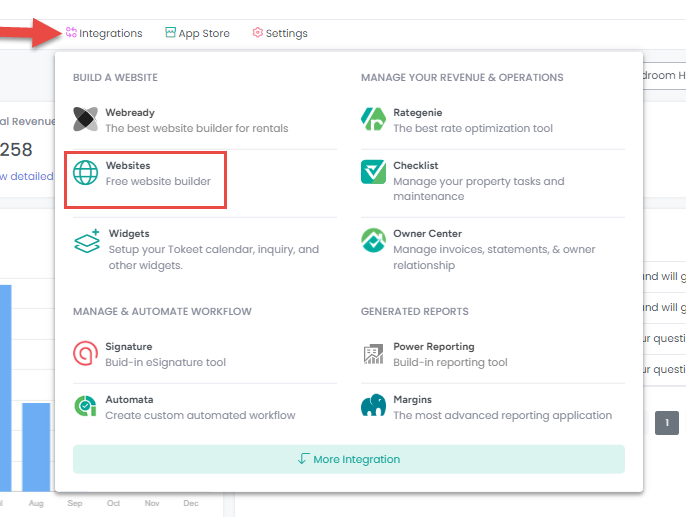The height and width of the screenshot is (517, 686).
Task: Open the Settings menu
Action: [280, 33]
